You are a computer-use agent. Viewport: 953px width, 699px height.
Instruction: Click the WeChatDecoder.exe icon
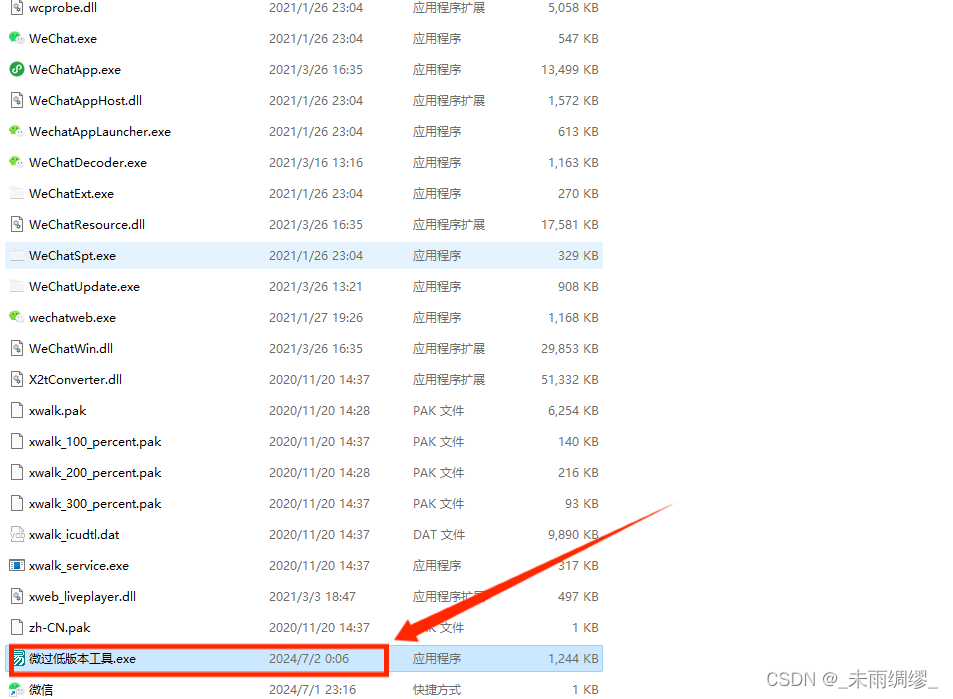[16, 162]
